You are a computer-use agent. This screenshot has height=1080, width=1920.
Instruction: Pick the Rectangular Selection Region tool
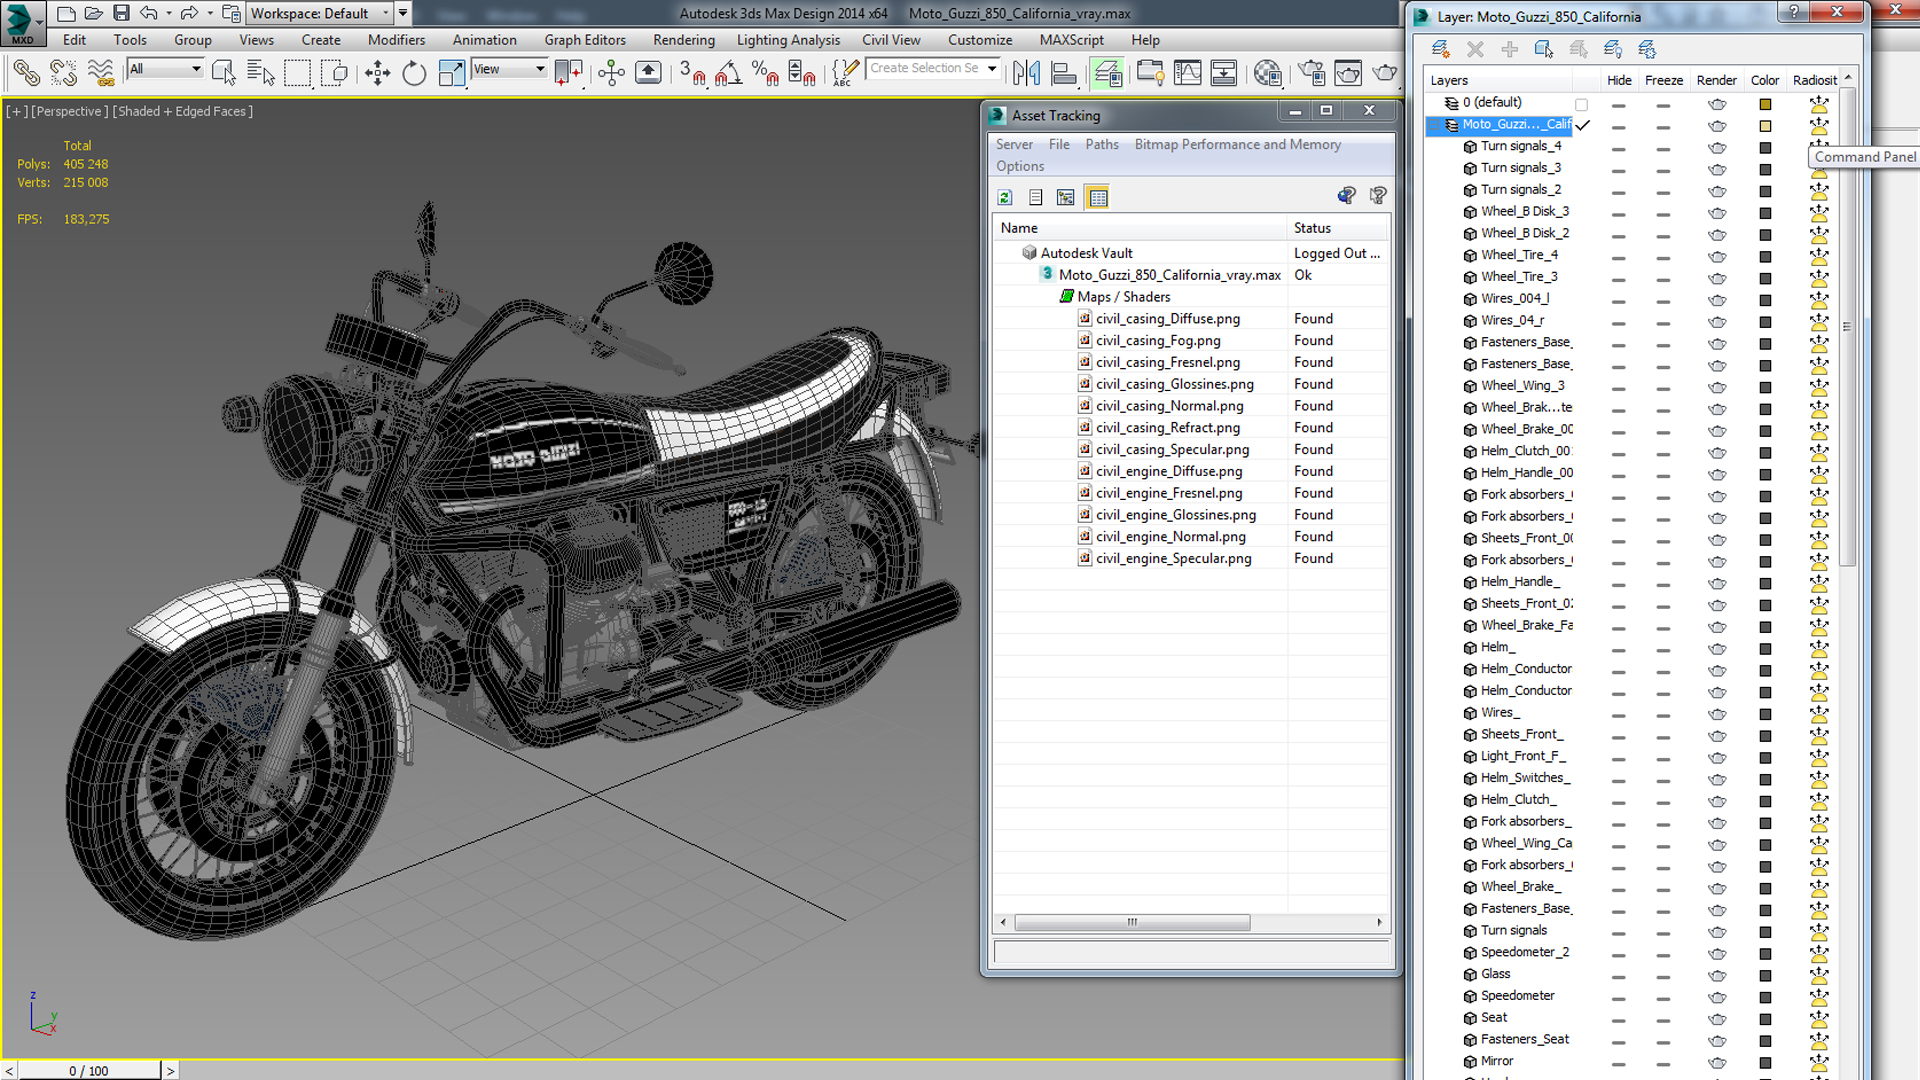[x=297, y=72]
